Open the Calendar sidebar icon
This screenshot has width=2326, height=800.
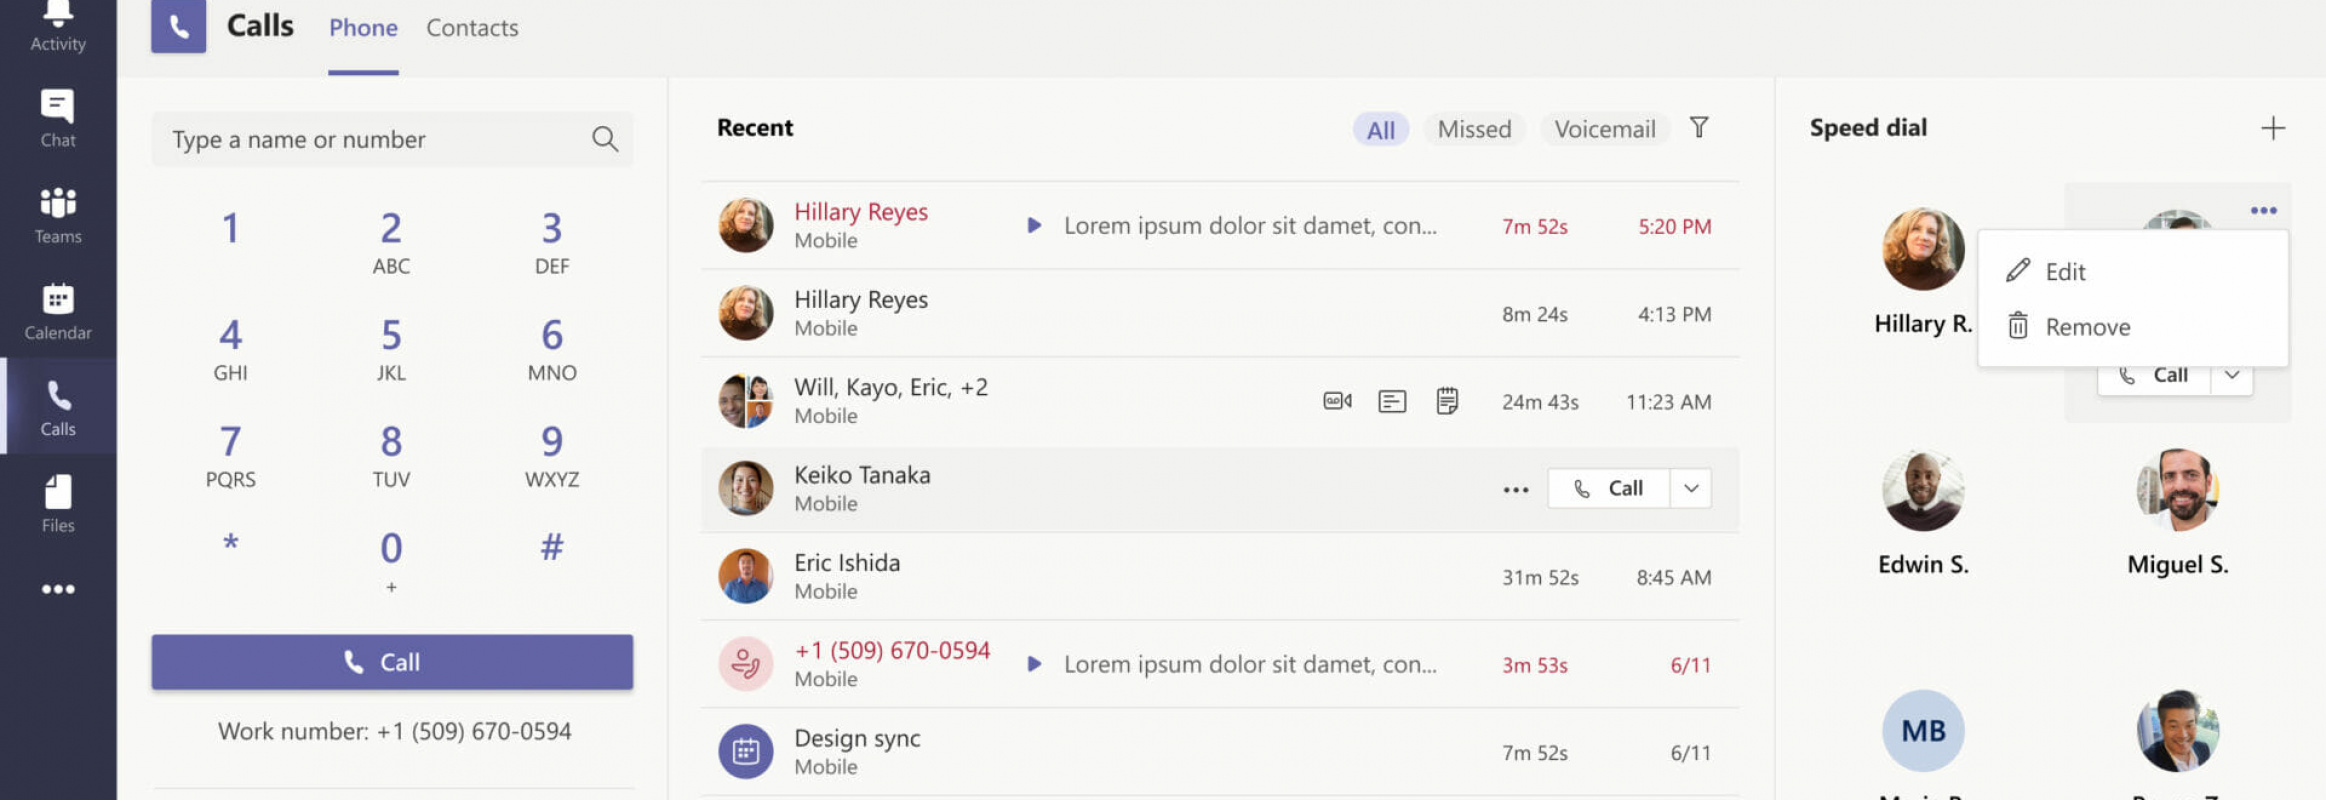click(x=57, y=310)
